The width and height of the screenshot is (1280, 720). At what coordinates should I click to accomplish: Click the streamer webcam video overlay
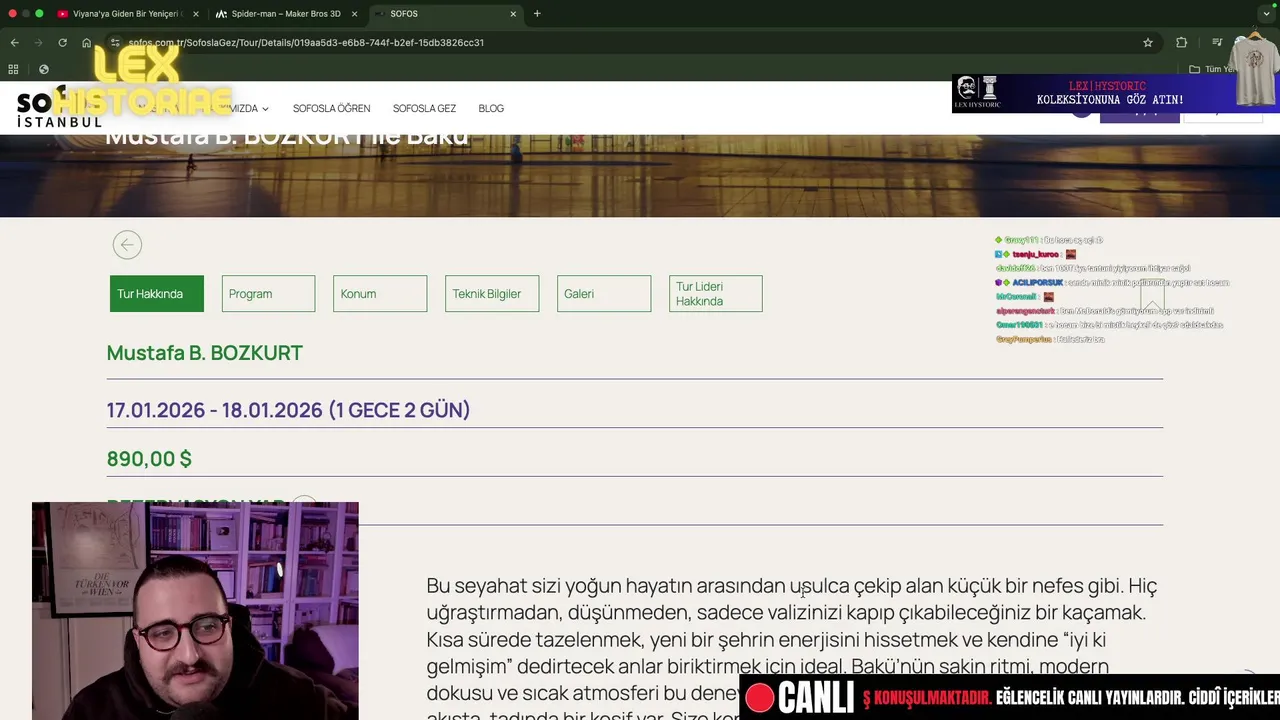coord(195,611)
